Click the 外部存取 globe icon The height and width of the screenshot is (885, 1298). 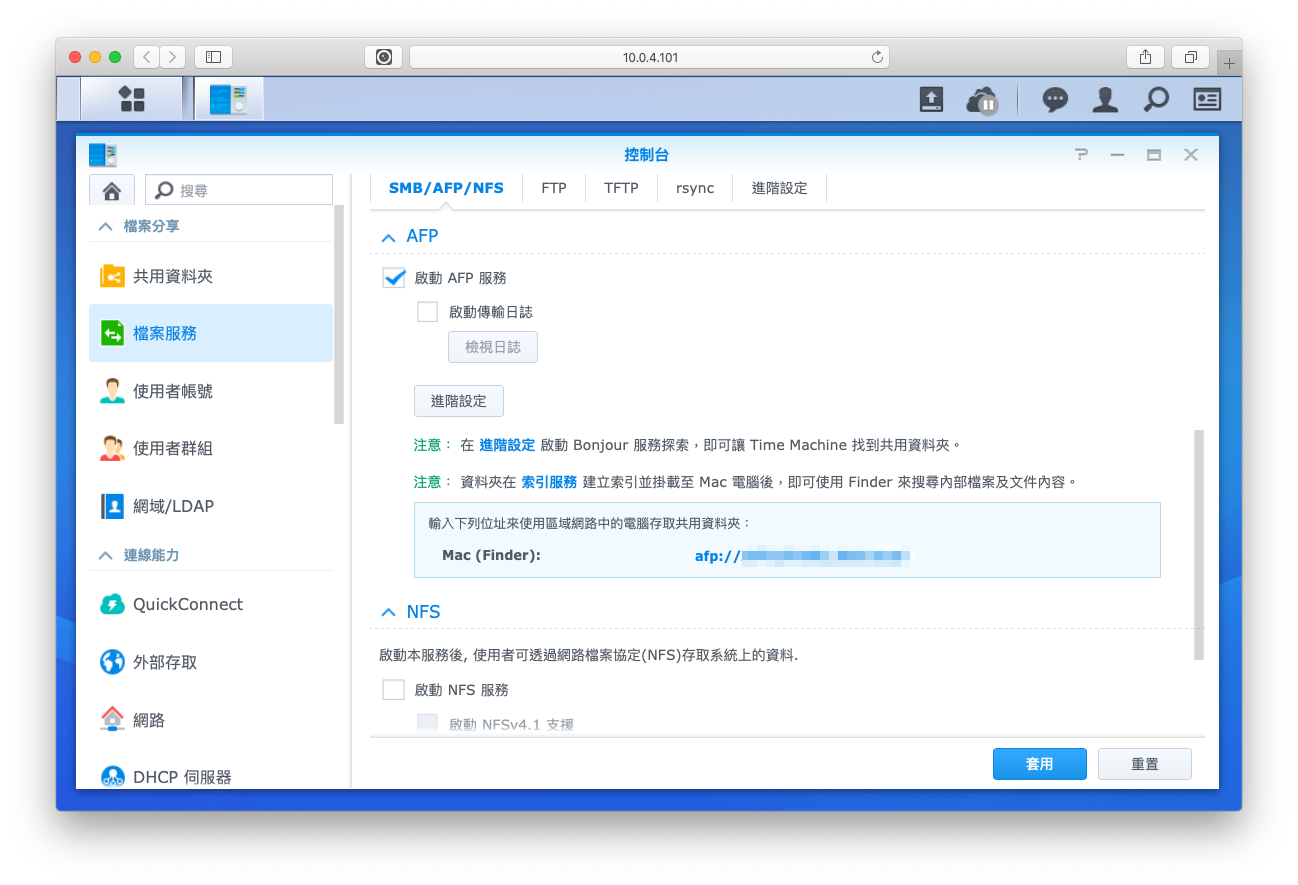pyautogui.click(x=112, y=662)
